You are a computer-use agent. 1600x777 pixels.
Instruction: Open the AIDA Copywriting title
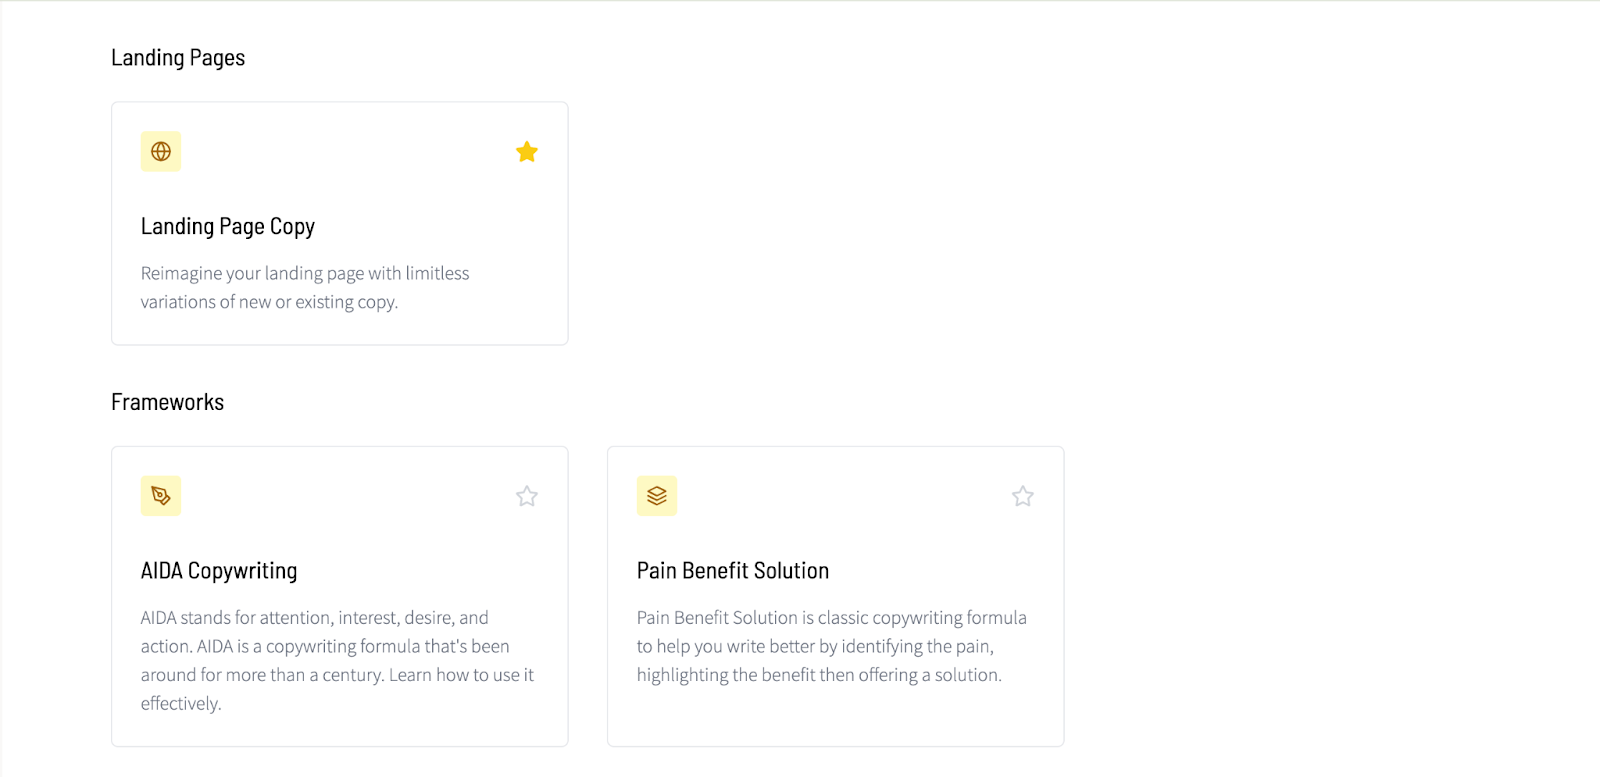click(219, 571)
